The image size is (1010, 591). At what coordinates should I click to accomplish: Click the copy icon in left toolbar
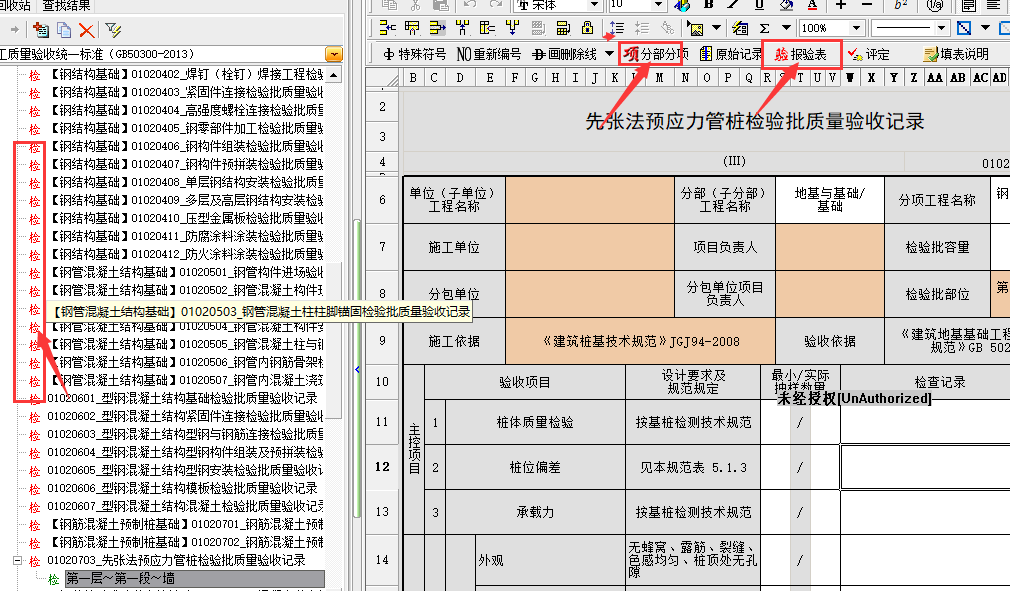64,31
